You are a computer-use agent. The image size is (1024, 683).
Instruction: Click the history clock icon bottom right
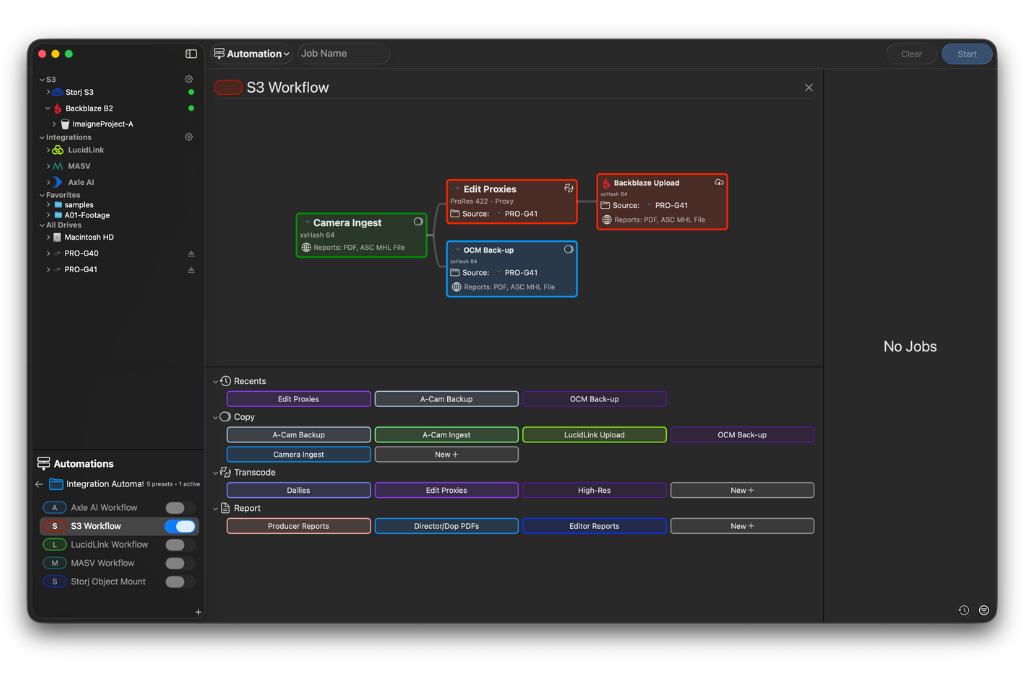point(963,609)
